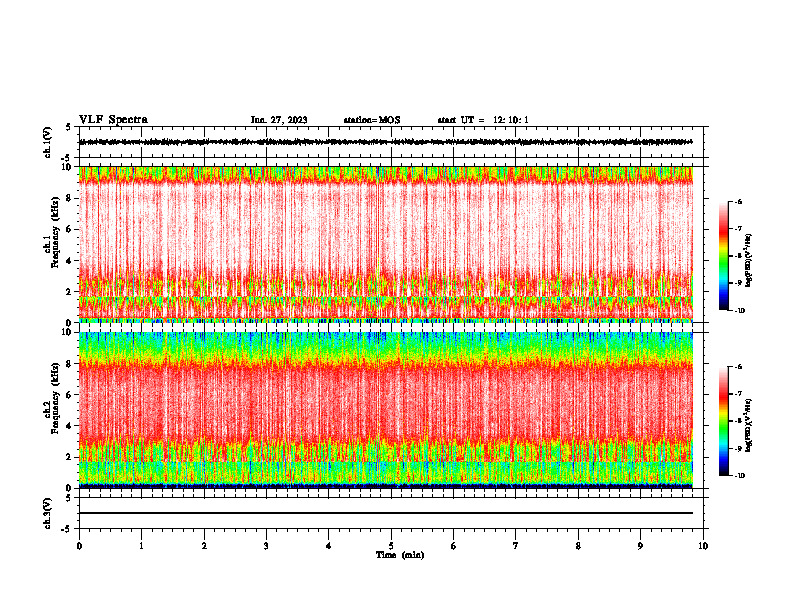Click the "VLF Spectra" plot title
This screenshot has height=612, width=792.
coord(113,120)
